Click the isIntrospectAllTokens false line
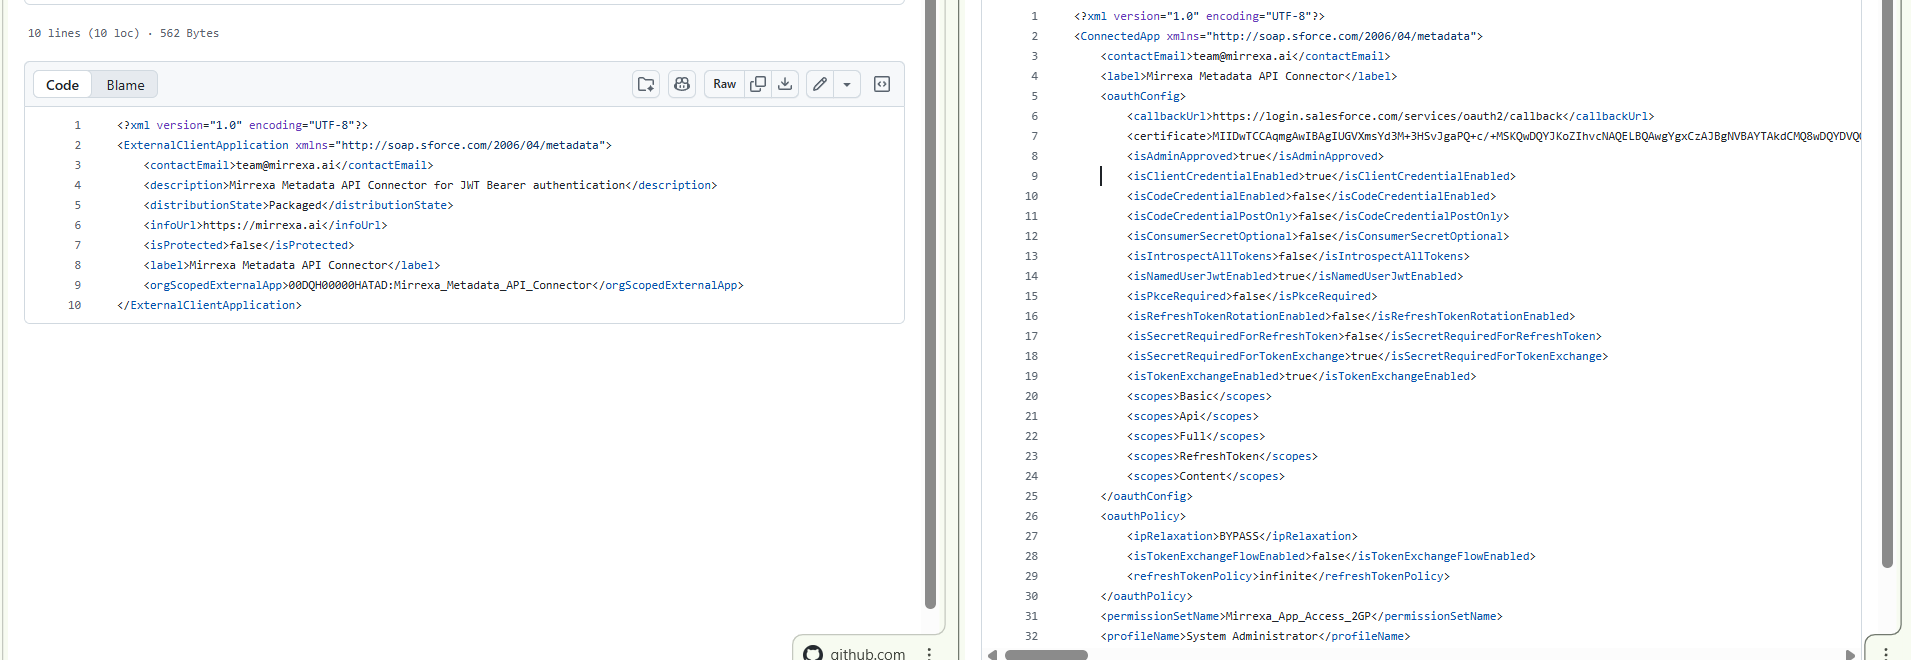This screenshot has width=1911, height=660. point(1298,256)
